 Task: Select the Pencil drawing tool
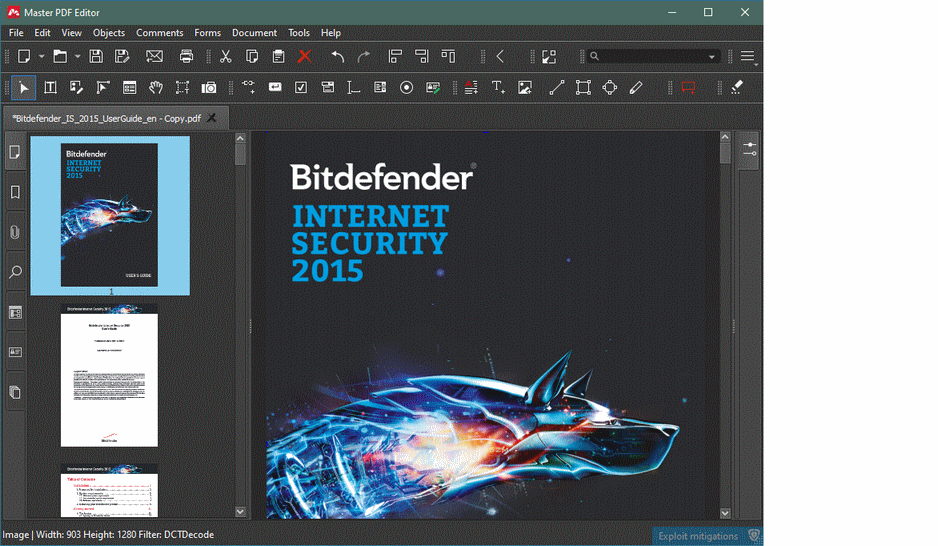(636, 88)
